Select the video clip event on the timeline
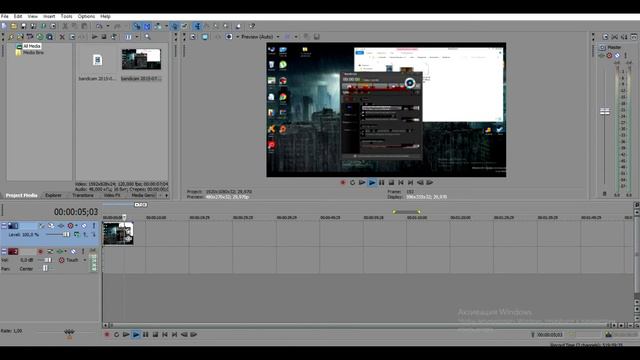The width and height of the screenshot is (640, 360). click(118, 233)
